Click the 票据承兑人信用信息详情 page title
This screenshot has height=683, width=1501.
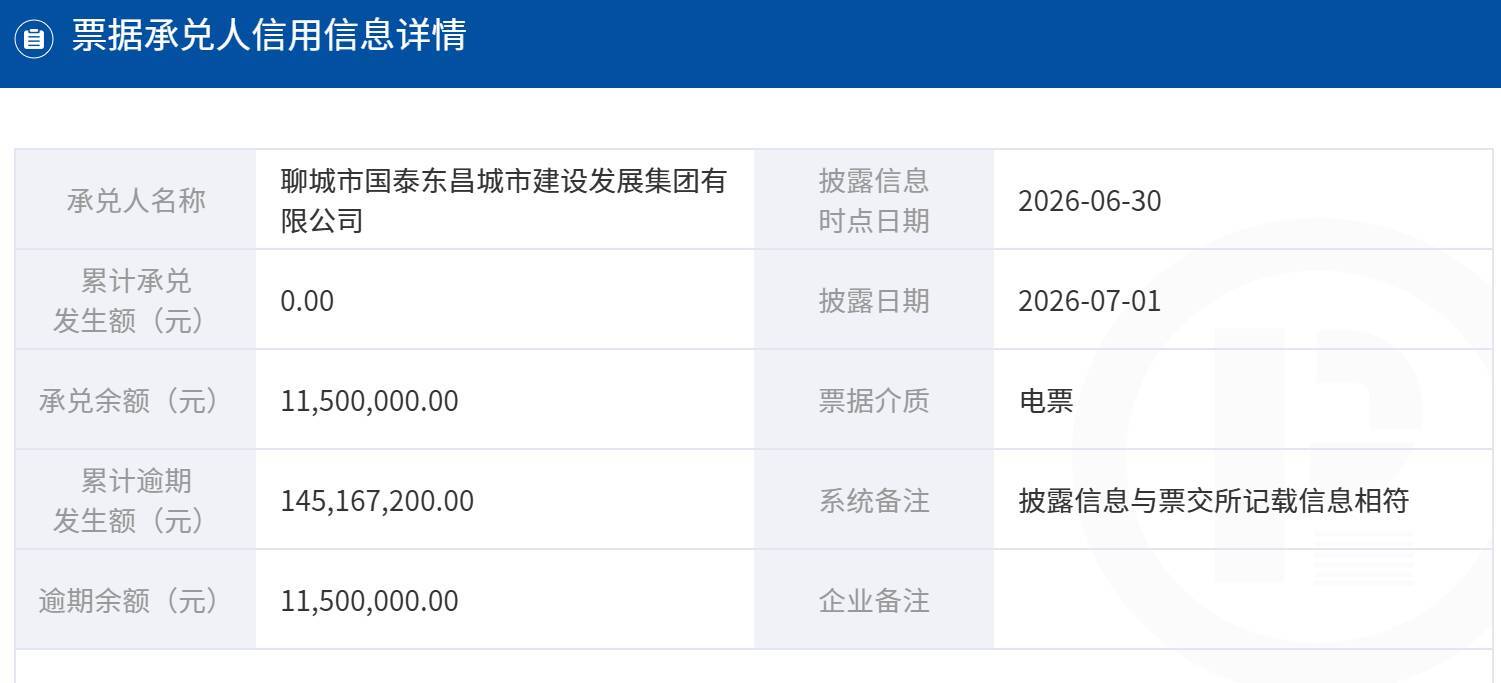click(269, 36)
